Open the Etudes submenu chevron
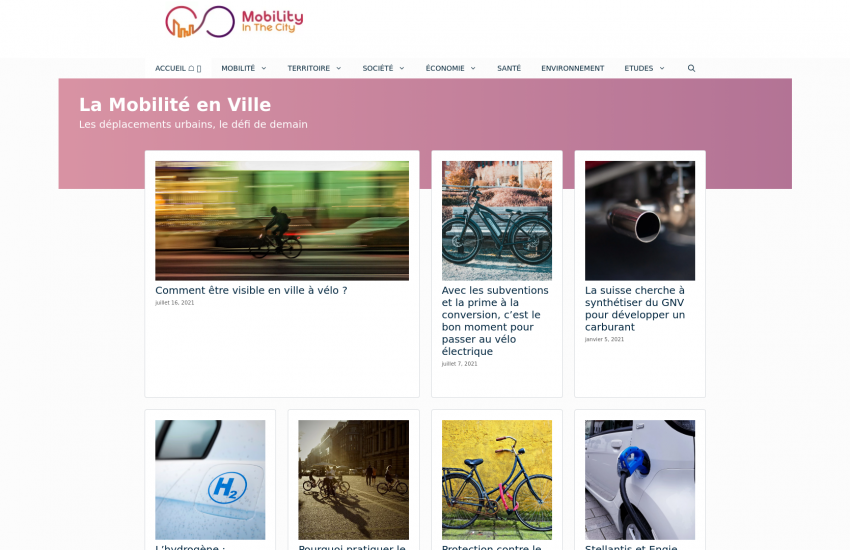Image resolution: width=850 pixels, height=550 pixels. (x=662, y=68)
